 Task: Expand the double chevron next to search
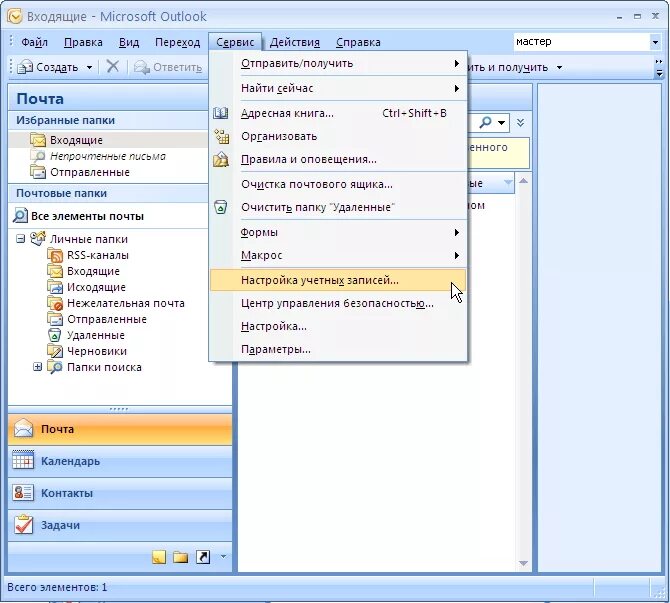[x=520, y=123]
